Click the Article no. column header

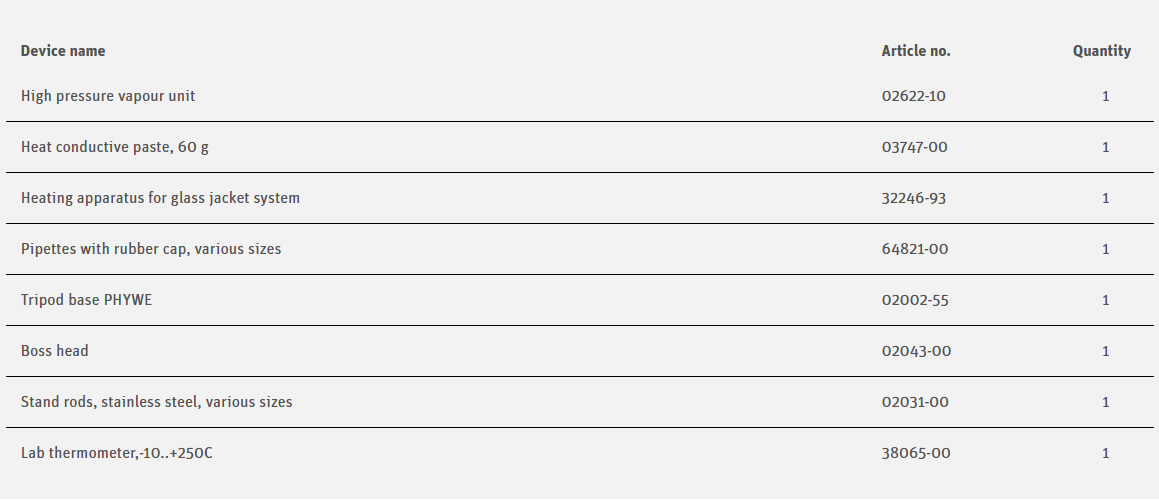pos(916,51)
